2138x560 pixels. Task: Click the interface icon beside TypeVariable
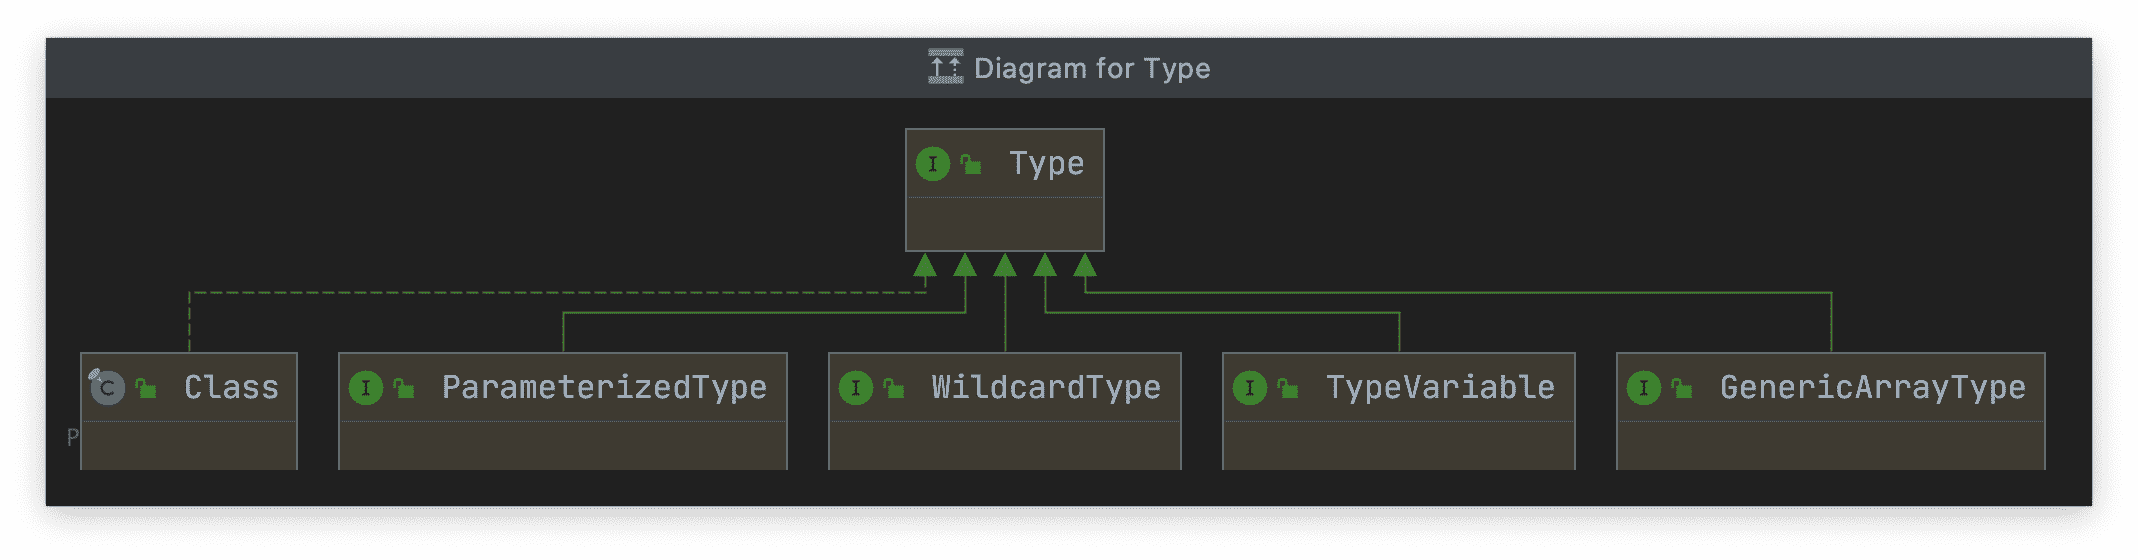1250,388
